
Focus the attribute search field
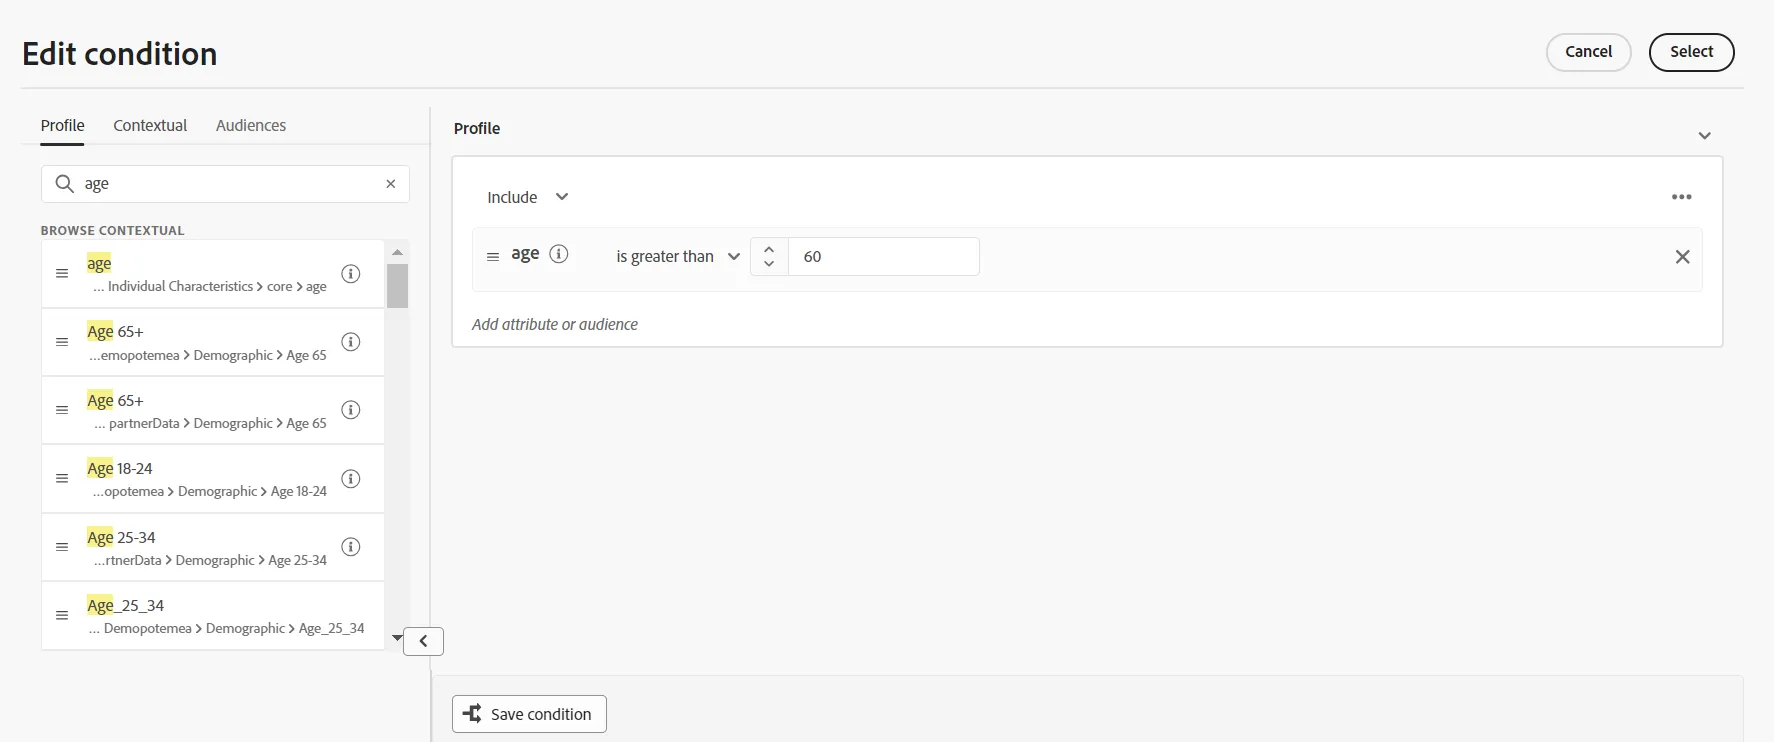coord(225,184)
